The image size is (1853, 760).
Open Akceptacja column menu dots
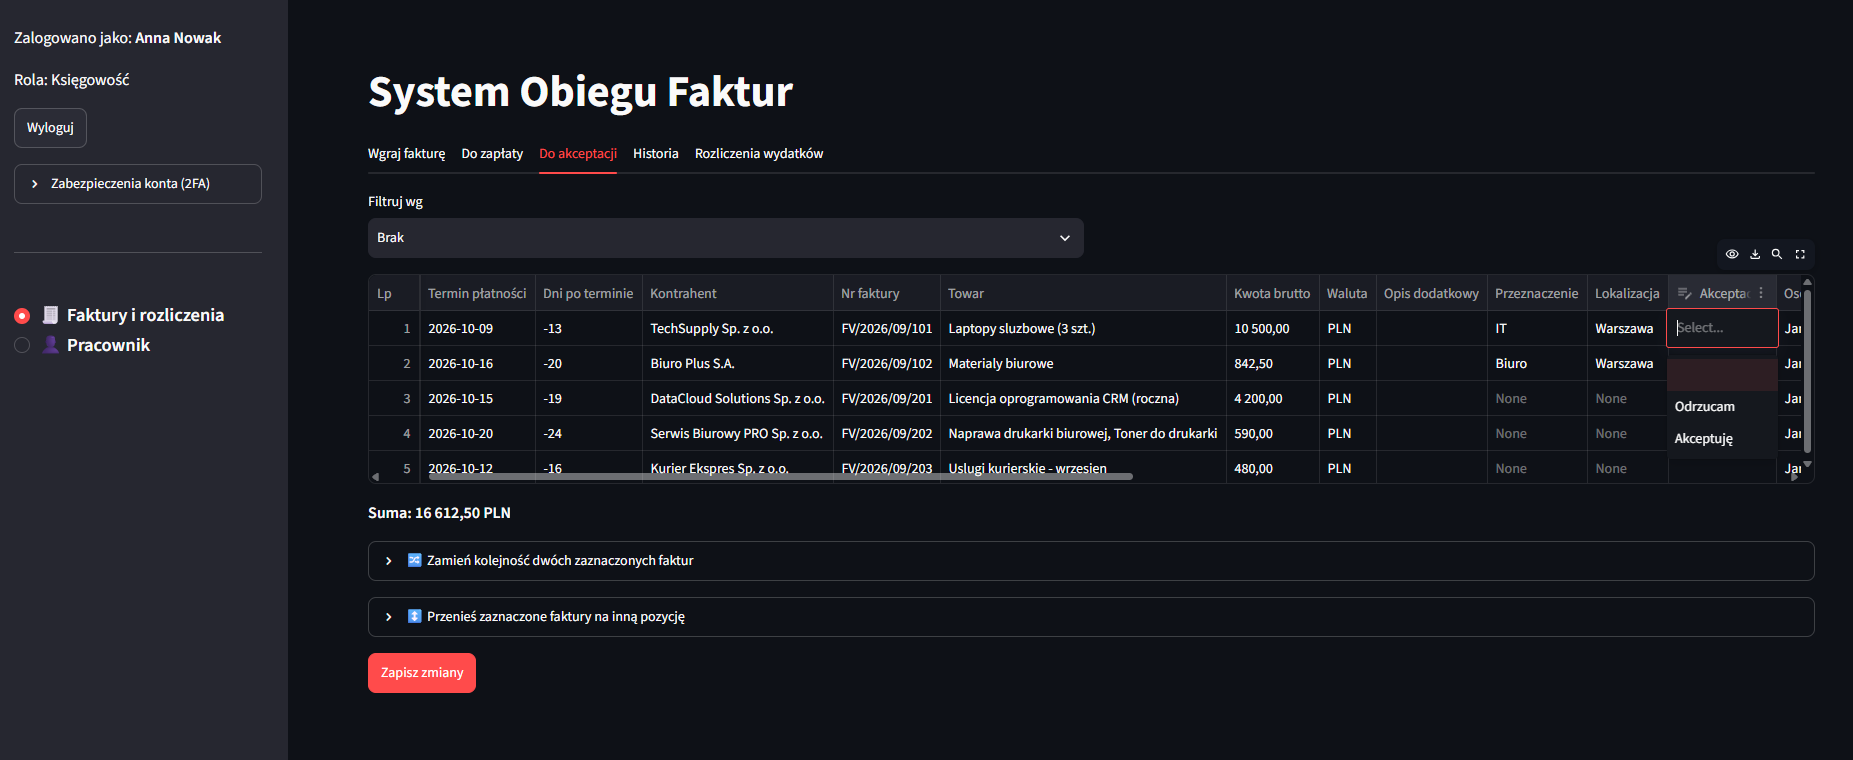pos(1761,293)
